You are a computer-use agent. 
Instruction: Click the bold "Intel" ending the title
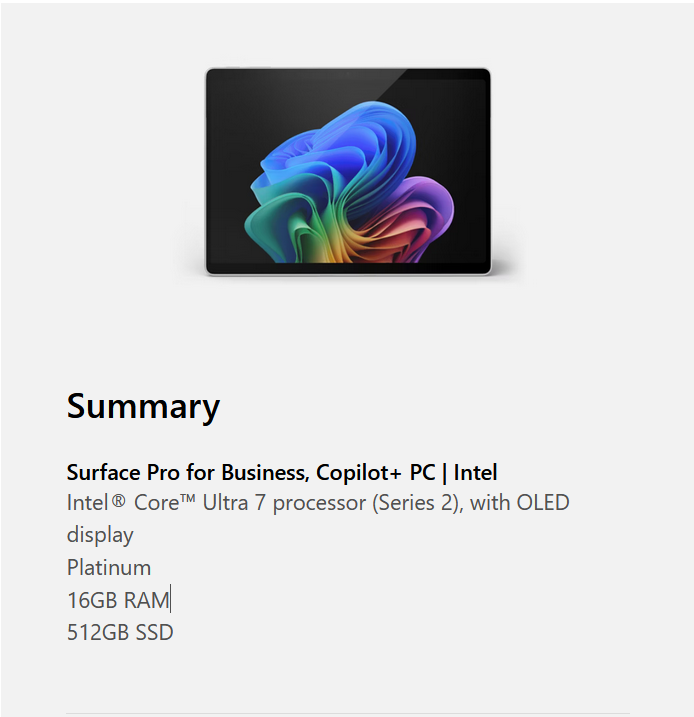point(475,472)
